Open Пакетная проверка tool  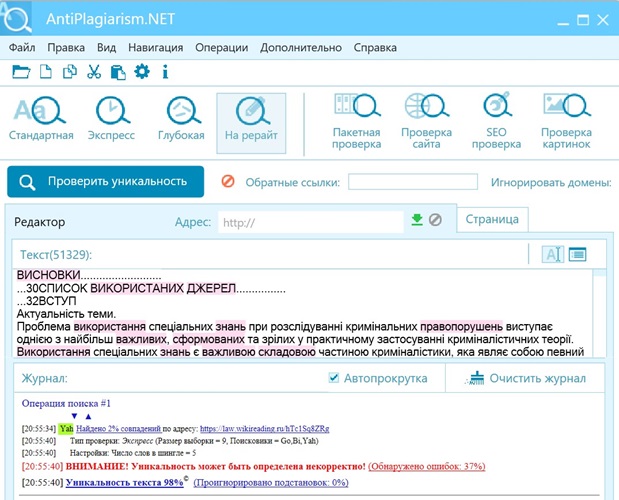pos(356,122)
